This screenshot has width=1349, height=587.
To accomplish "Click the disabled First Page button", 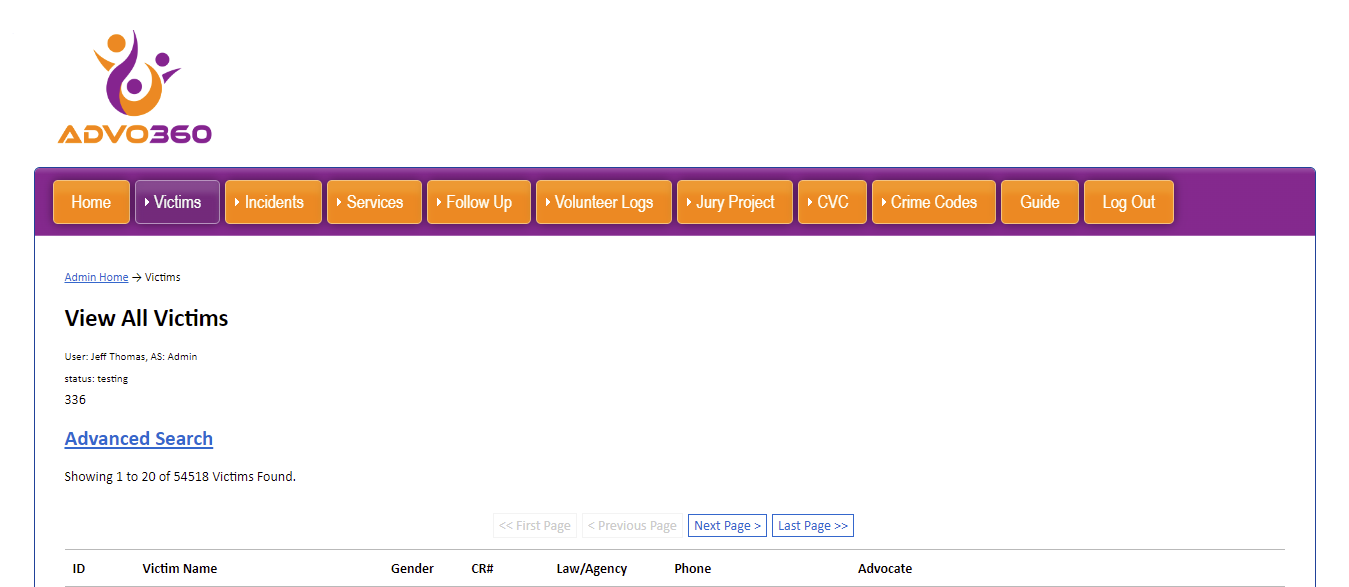I will [534, 526].
